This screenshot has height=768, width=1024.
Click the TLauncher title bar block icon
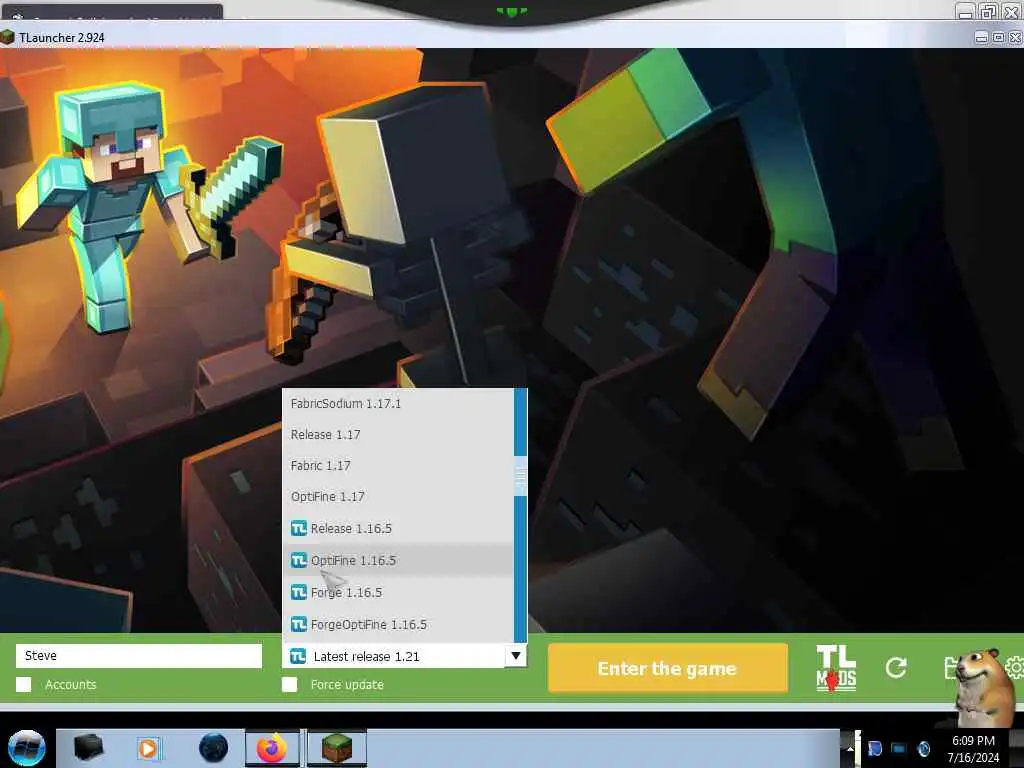7,37
